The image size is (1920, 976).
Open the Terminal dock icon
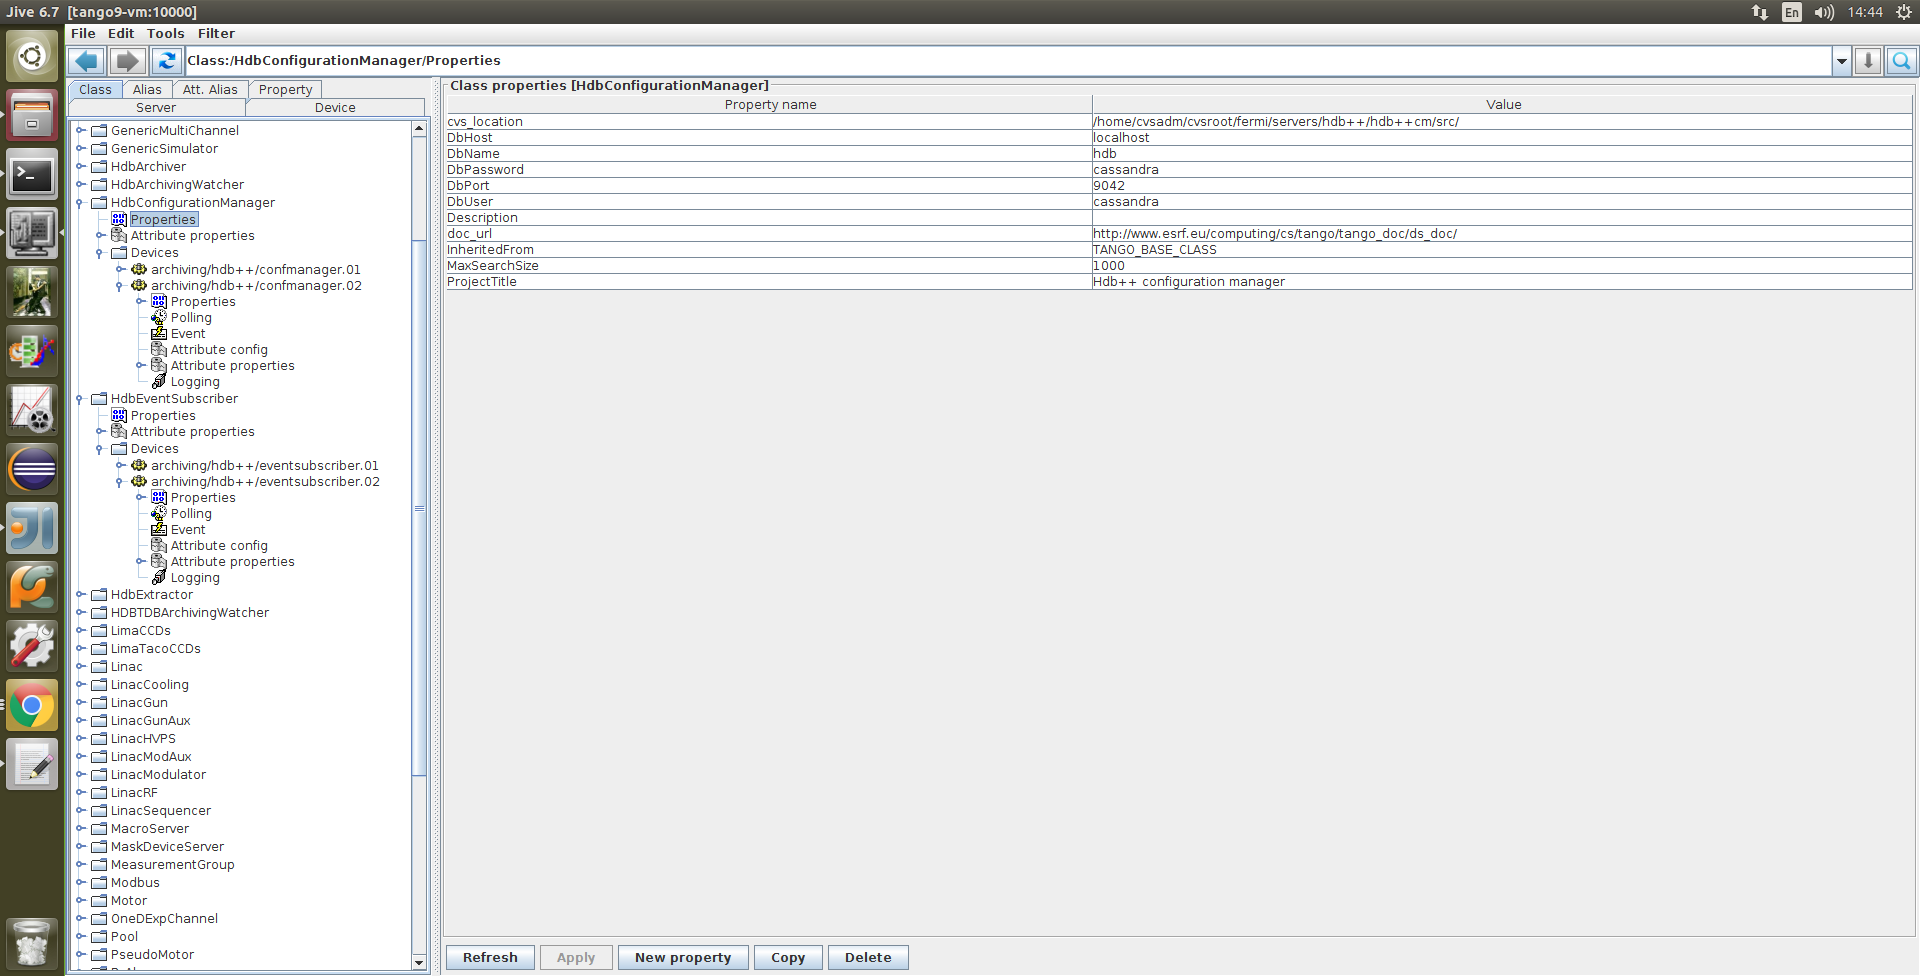coord(32,175)
